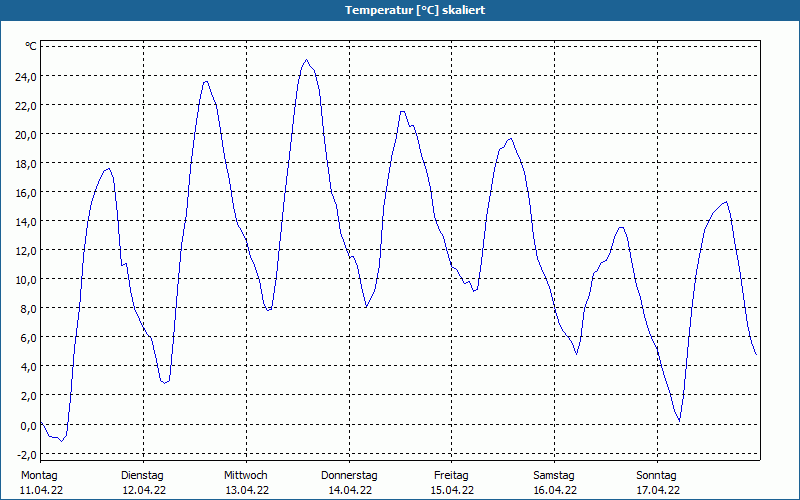This screenshot has height=500, width=800.
Task: Select the Samstag day label
Action: pos(554,475)
